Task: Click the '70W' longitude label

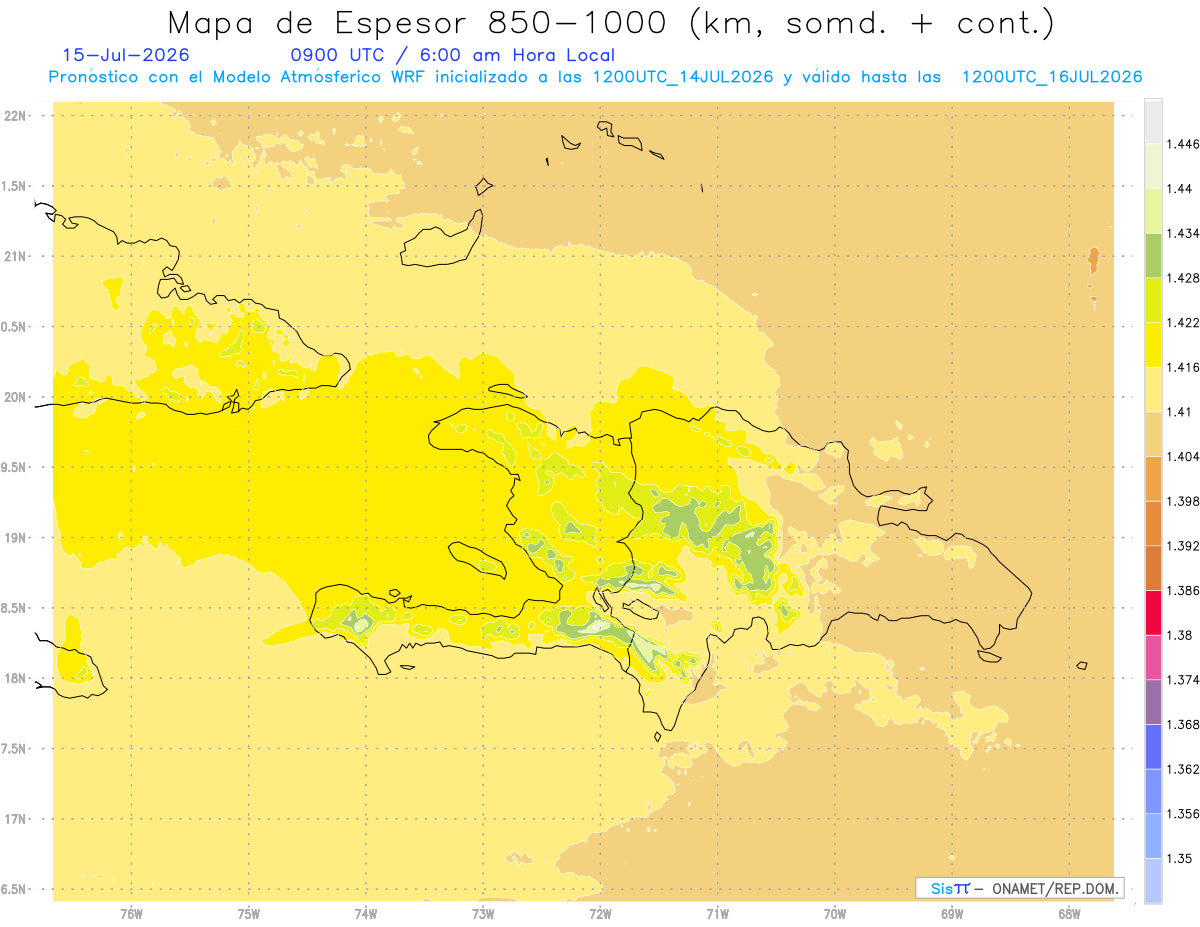Action: (x=835, y=914)
